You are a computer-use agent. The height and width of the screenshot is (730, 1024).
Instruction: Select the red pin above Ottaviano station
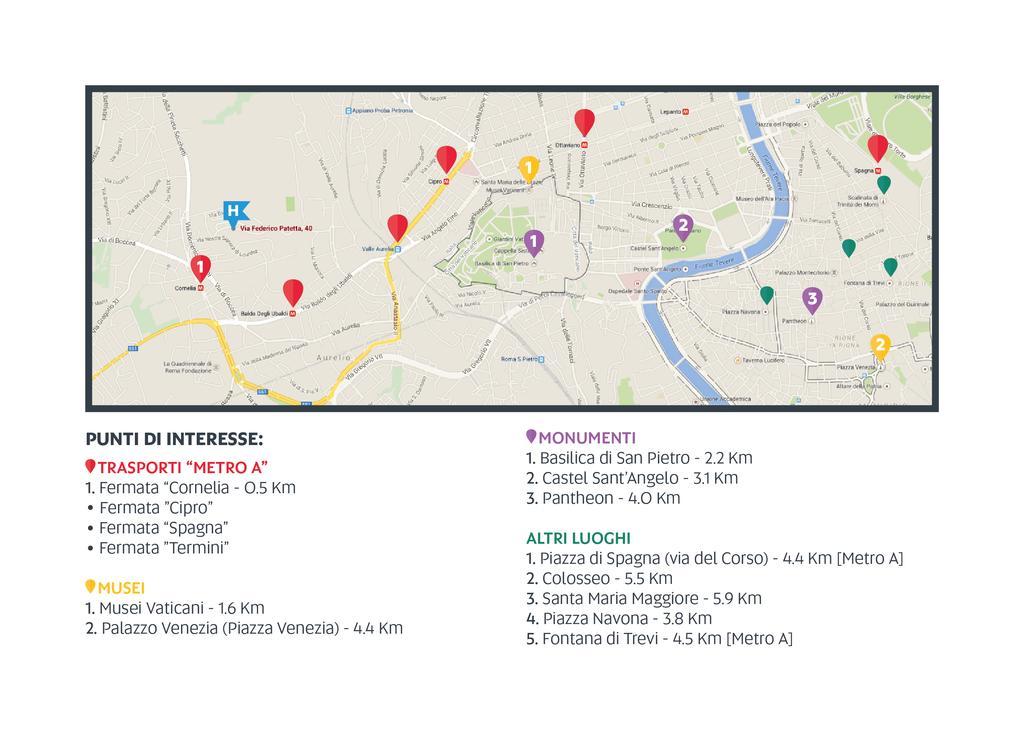point(584,123)
